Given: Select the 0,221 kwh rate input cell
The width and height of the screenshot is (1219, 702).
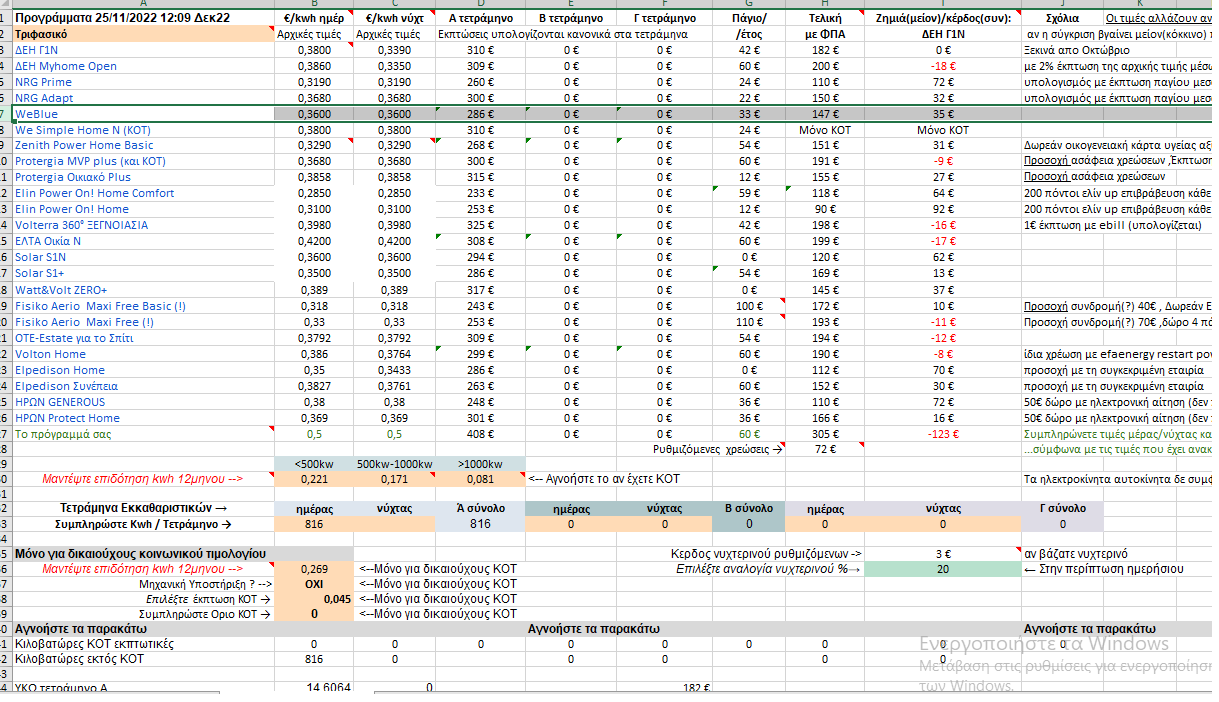Looking at the screenshot, I should point(315,479).
